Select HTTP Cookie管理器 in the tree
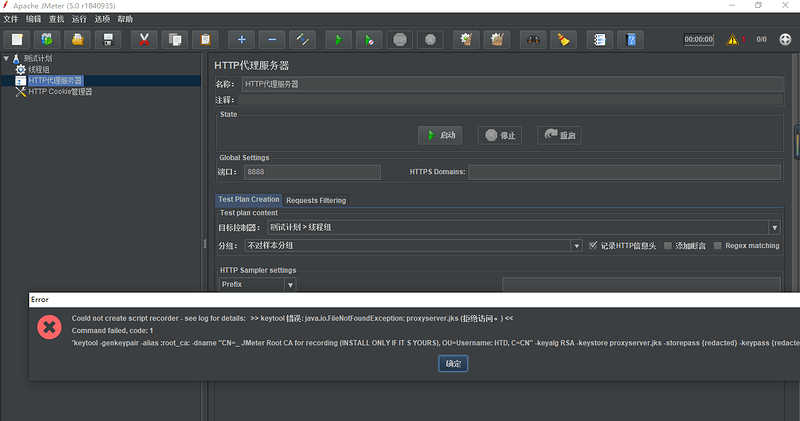The height and width of the screenshot is (421, 800). click(60, 92)
